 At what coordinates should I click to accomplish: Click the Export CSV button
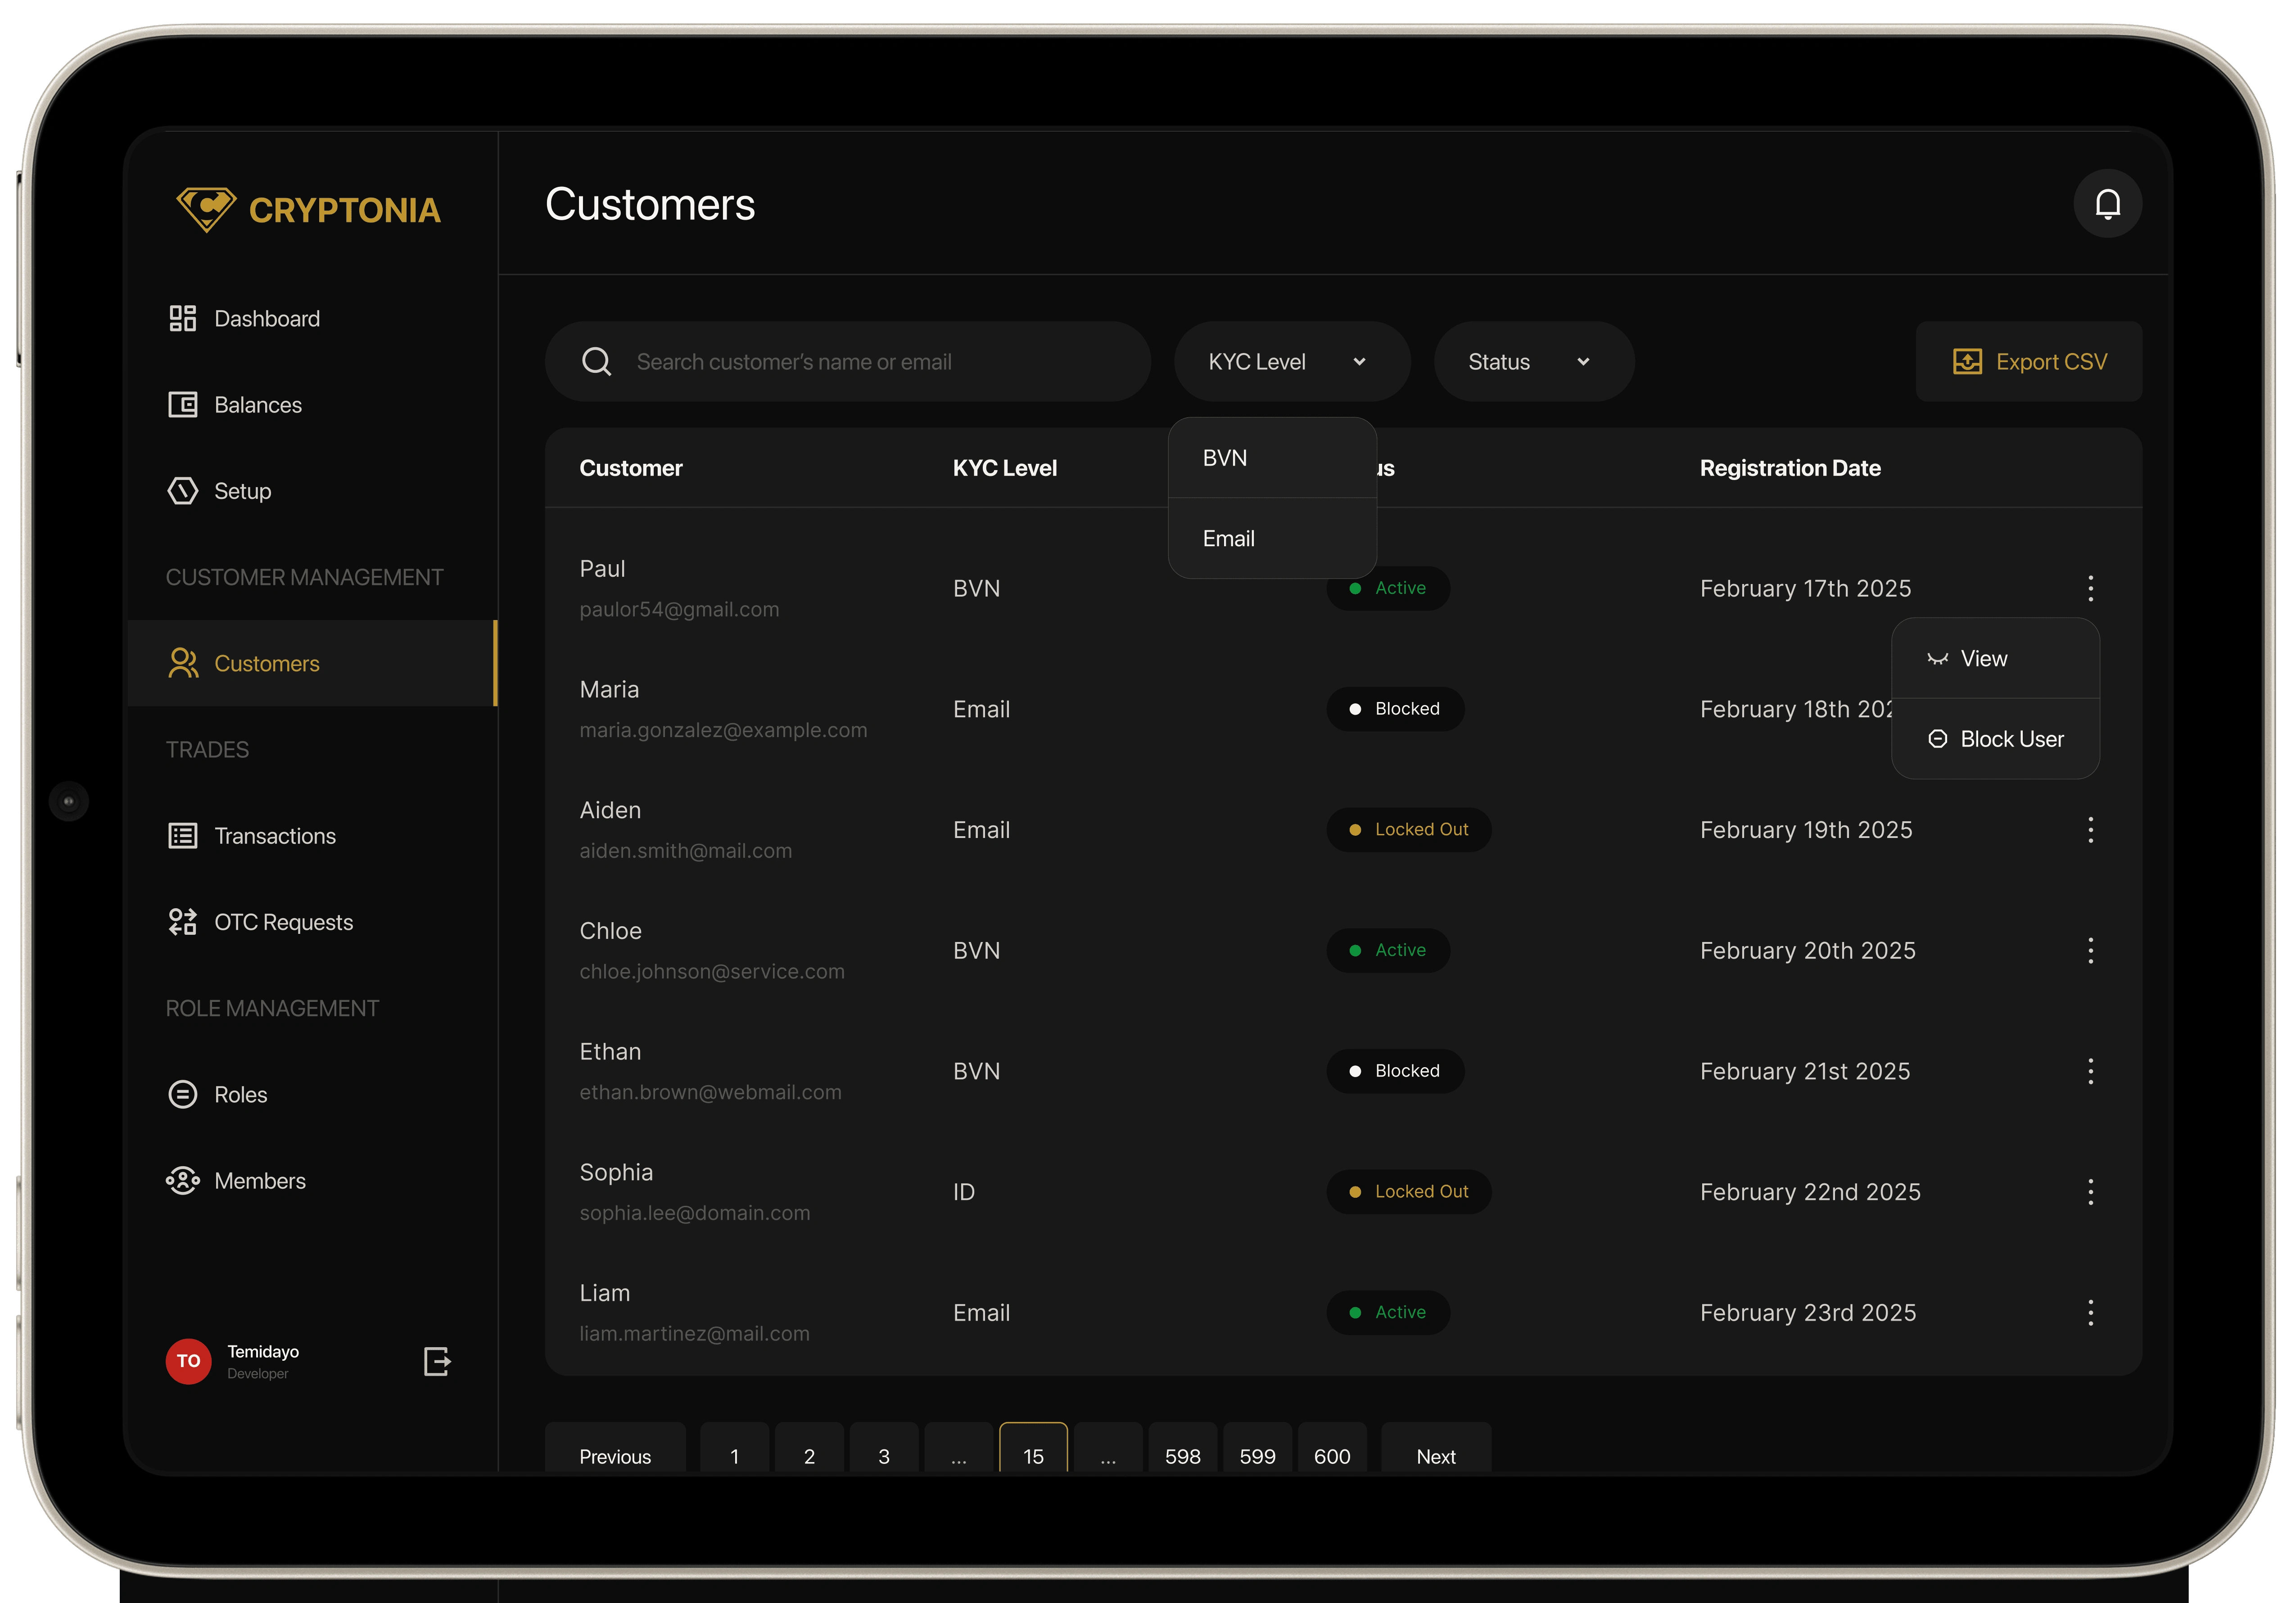click(2029, 362)
